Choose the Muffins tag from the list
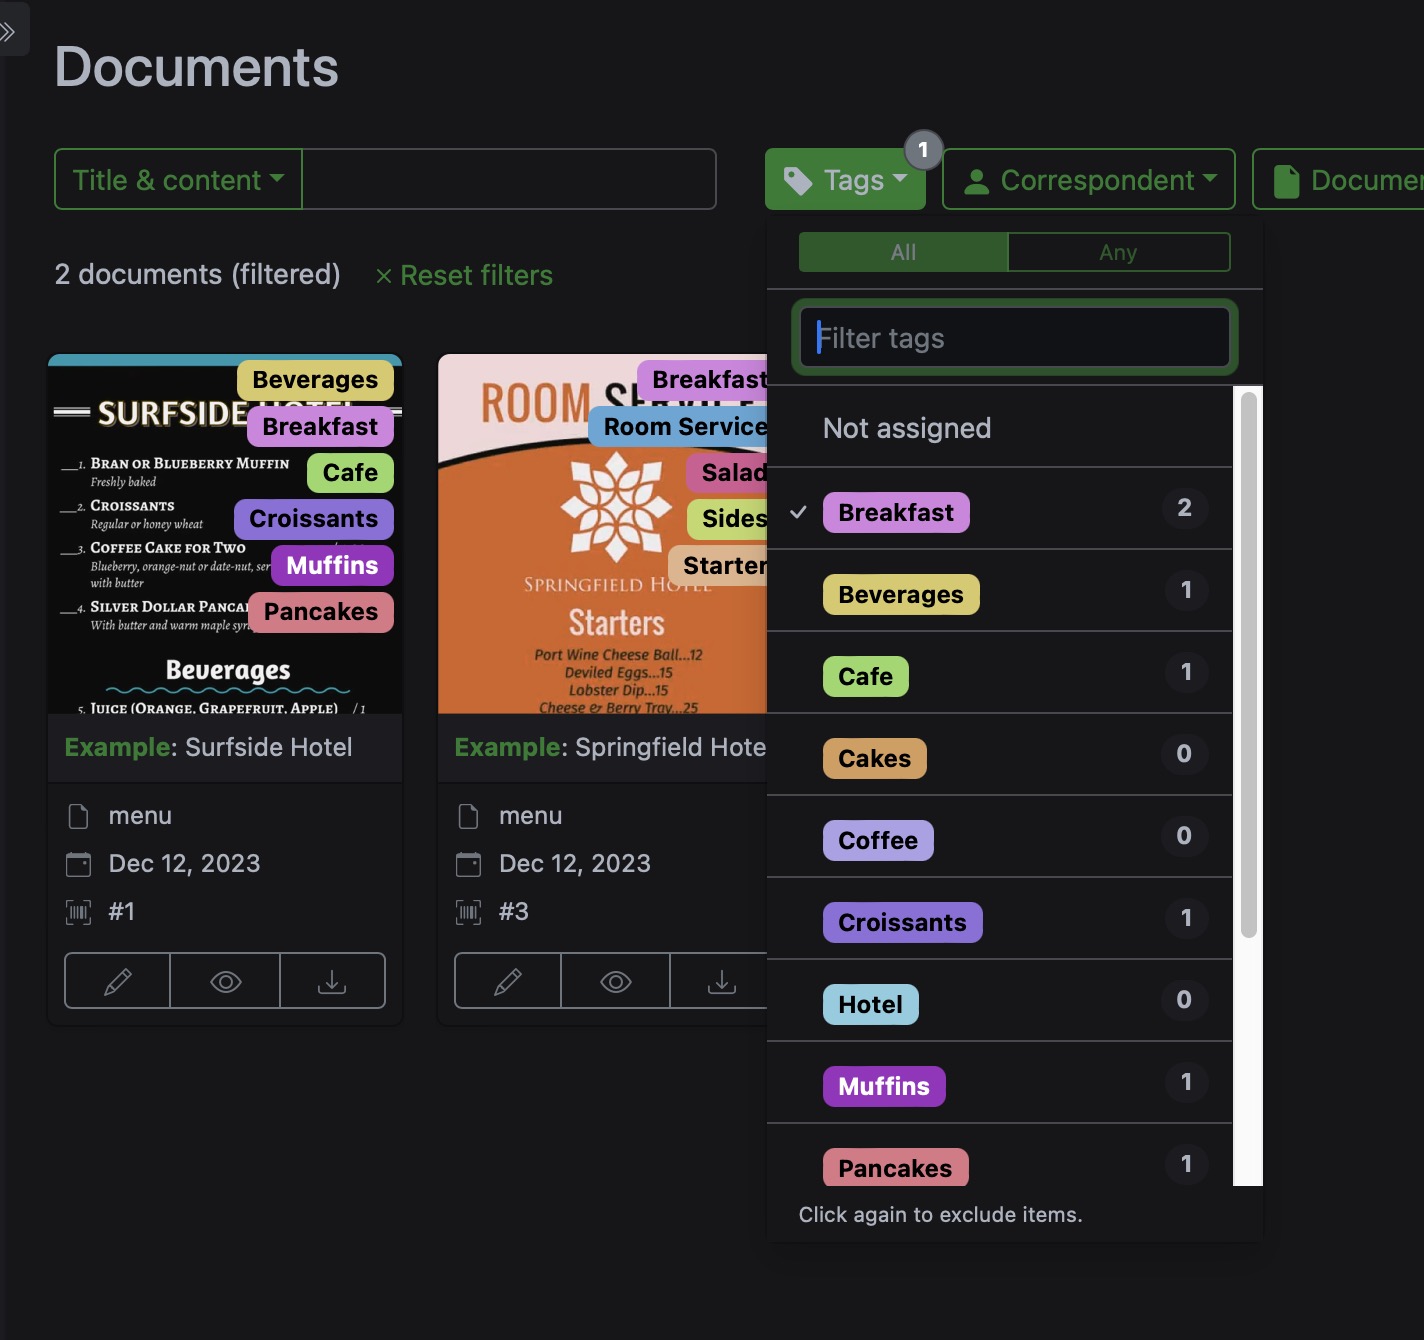1424x1340 pixels. (x=883, y=1086)
